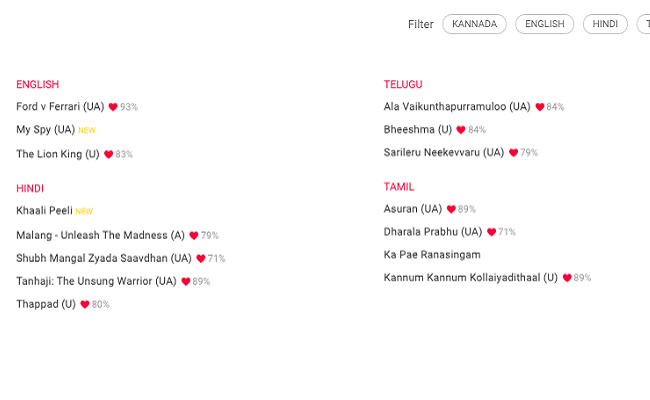Click the heart icon beside Malang - Unleash The Madness
This screenshot has height=400, width=650.
(194, 235)
